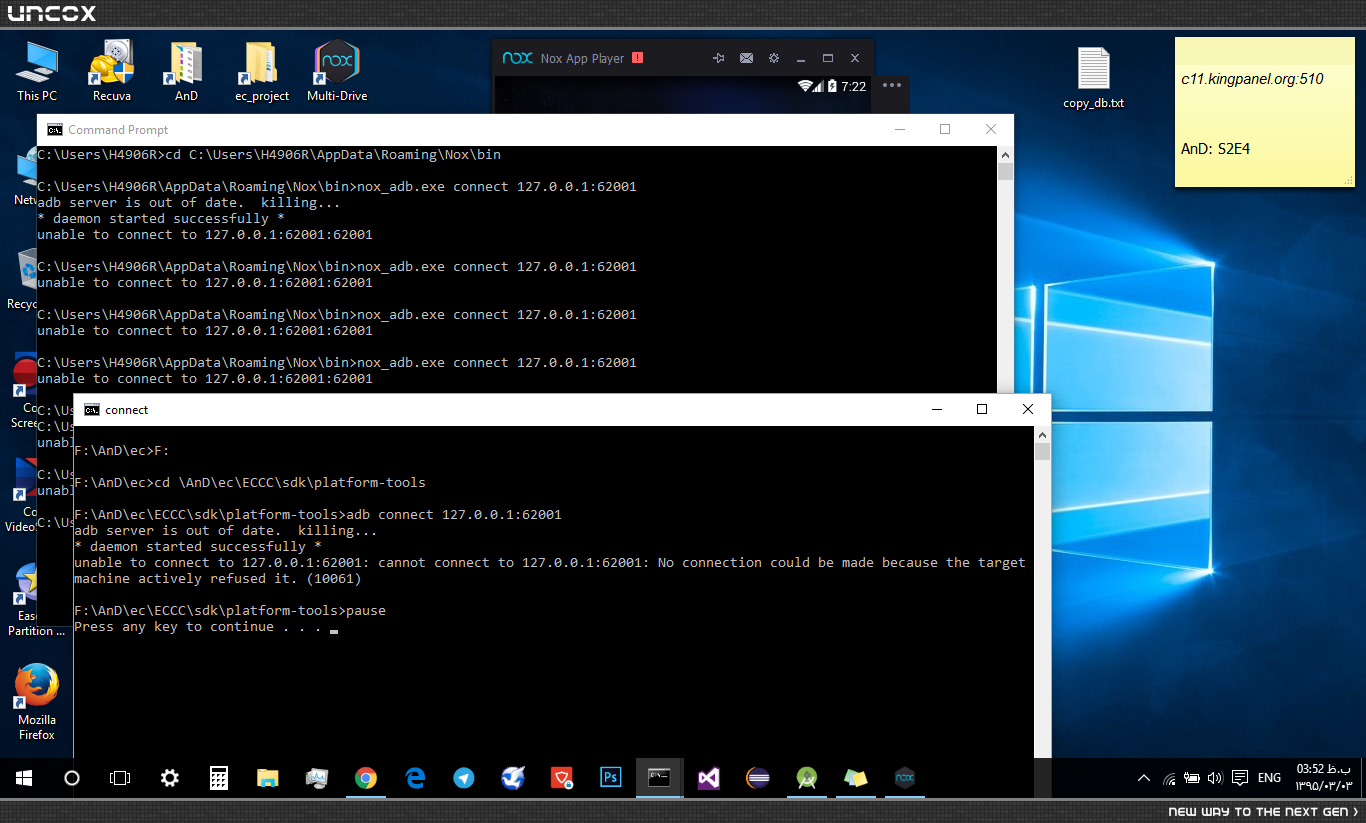Switch to Google Chrome on the taskbar
Screen dimensions: 1366x823
point(366,778)
